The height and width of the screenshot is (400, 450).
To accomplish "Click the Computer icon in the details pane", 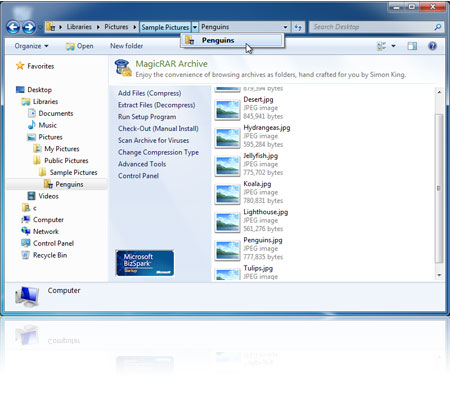I will 27,296.
